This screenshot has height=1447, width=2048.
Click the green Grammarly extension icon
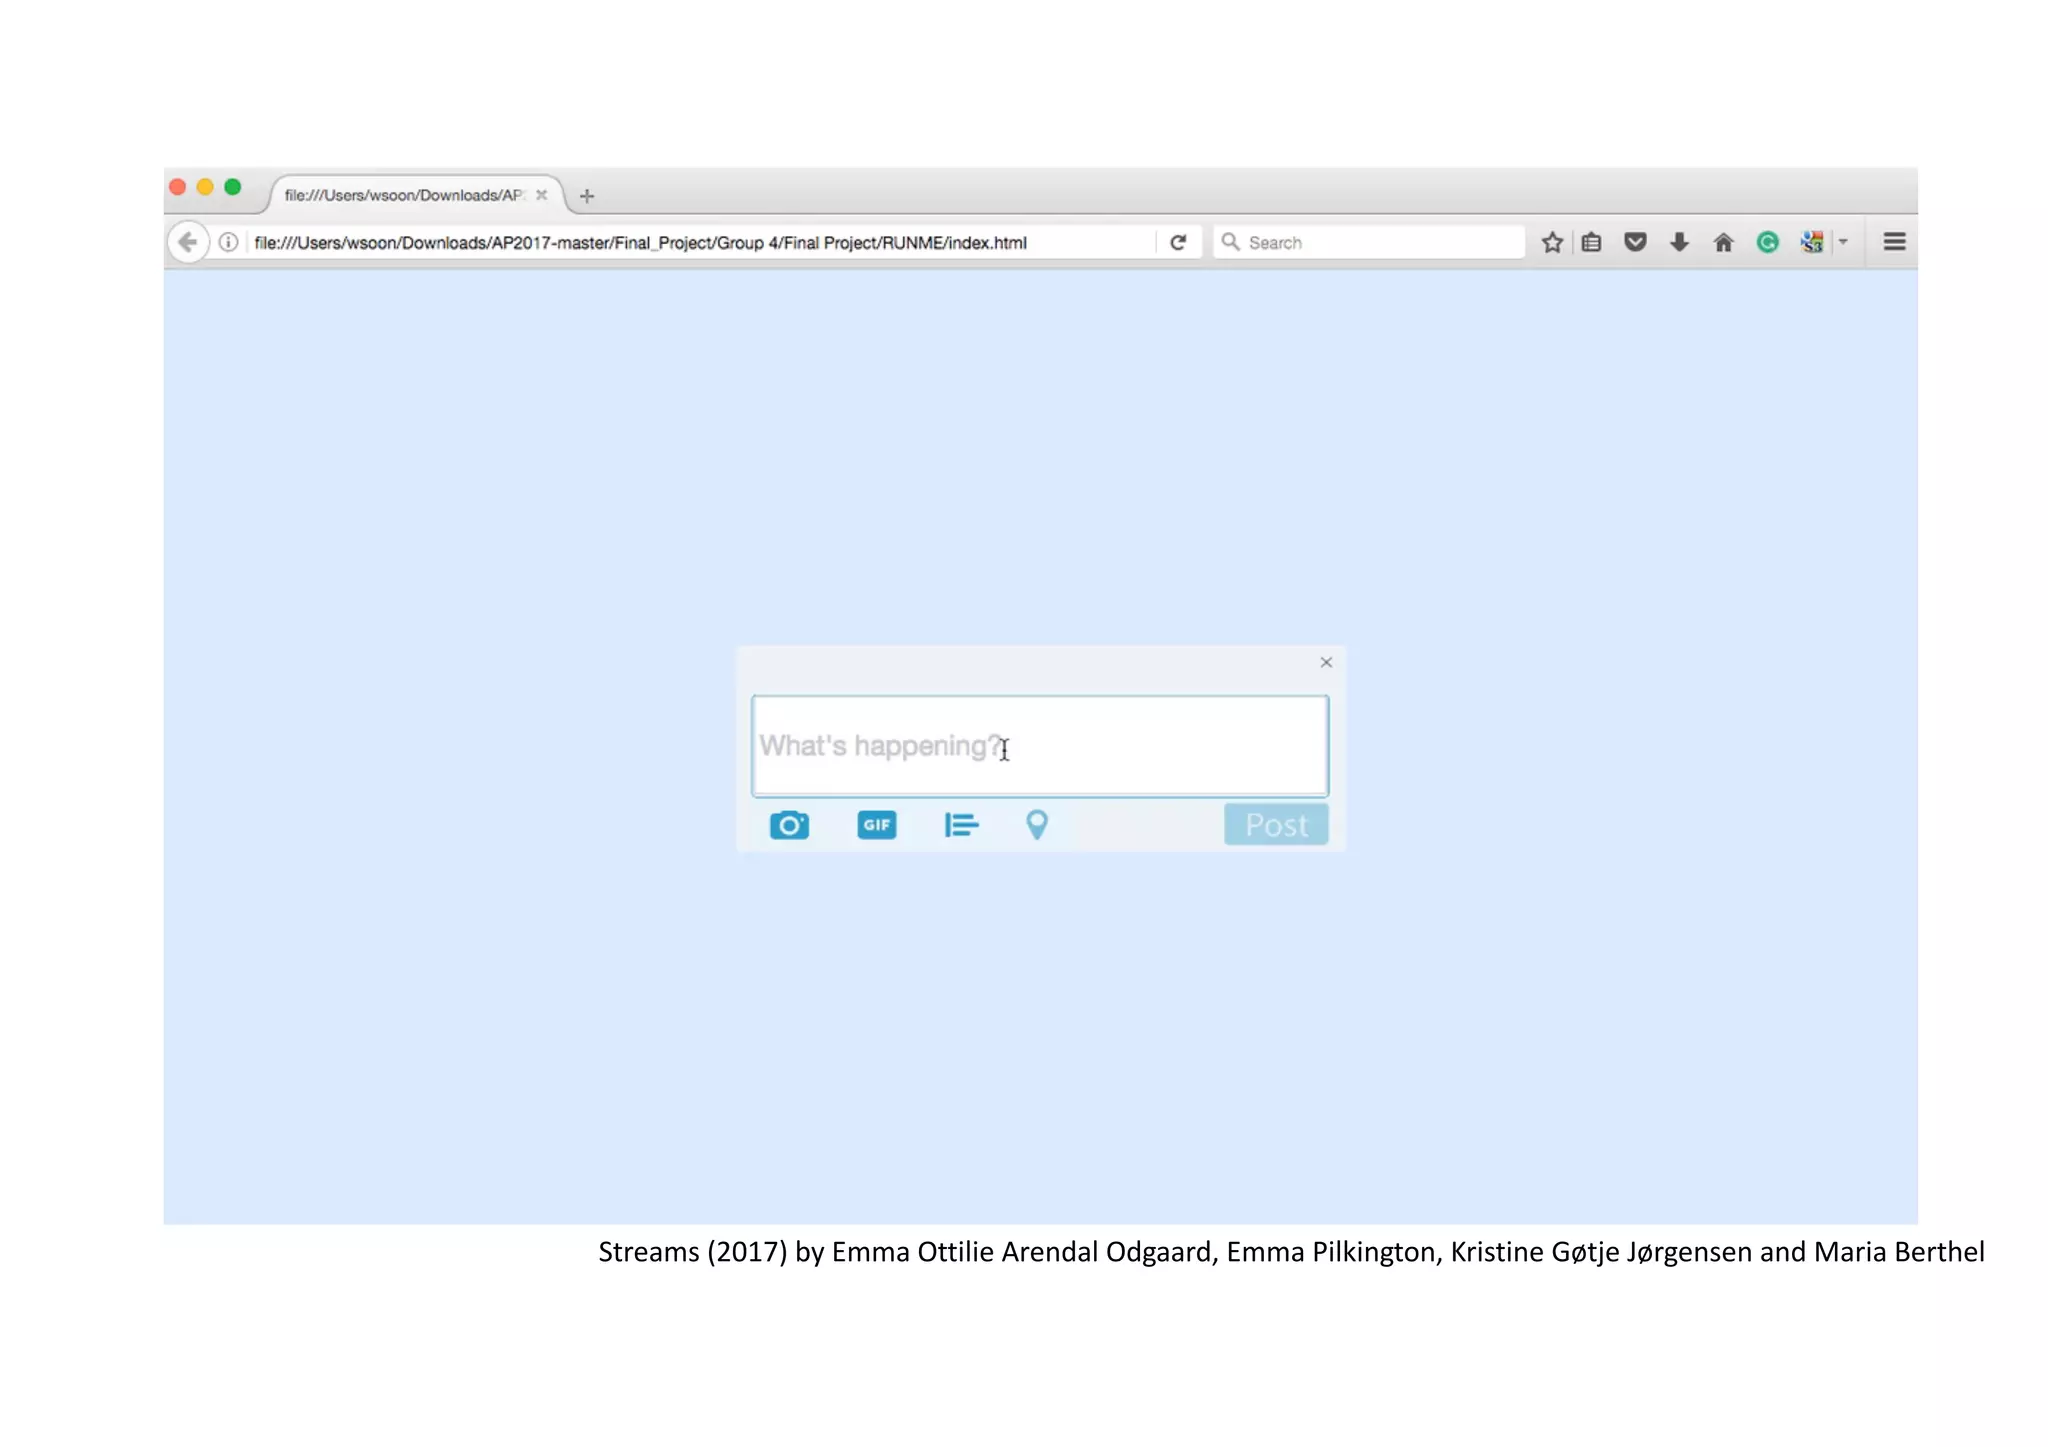point(1767,242)
